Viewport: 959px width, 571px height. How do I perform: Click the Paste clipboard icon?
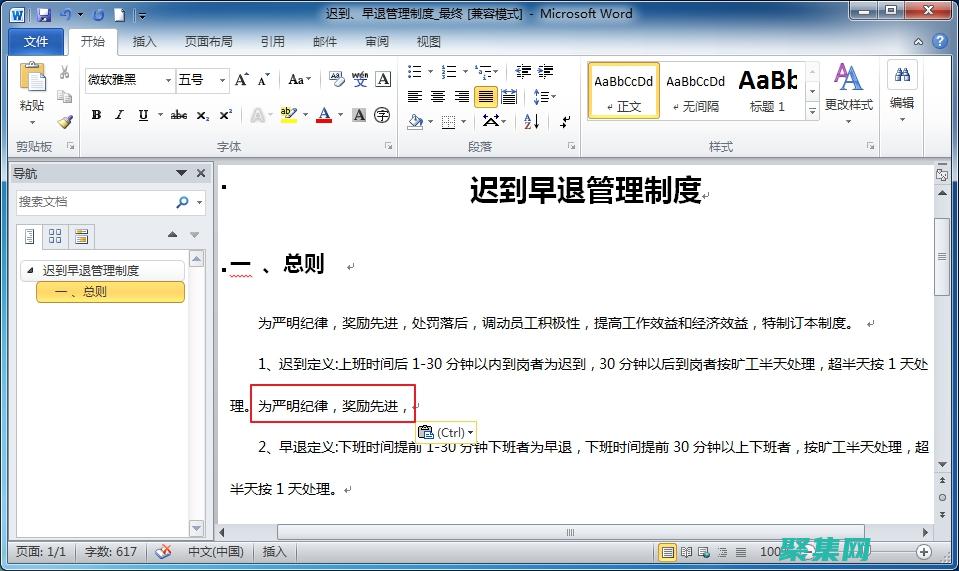[32, 78]
